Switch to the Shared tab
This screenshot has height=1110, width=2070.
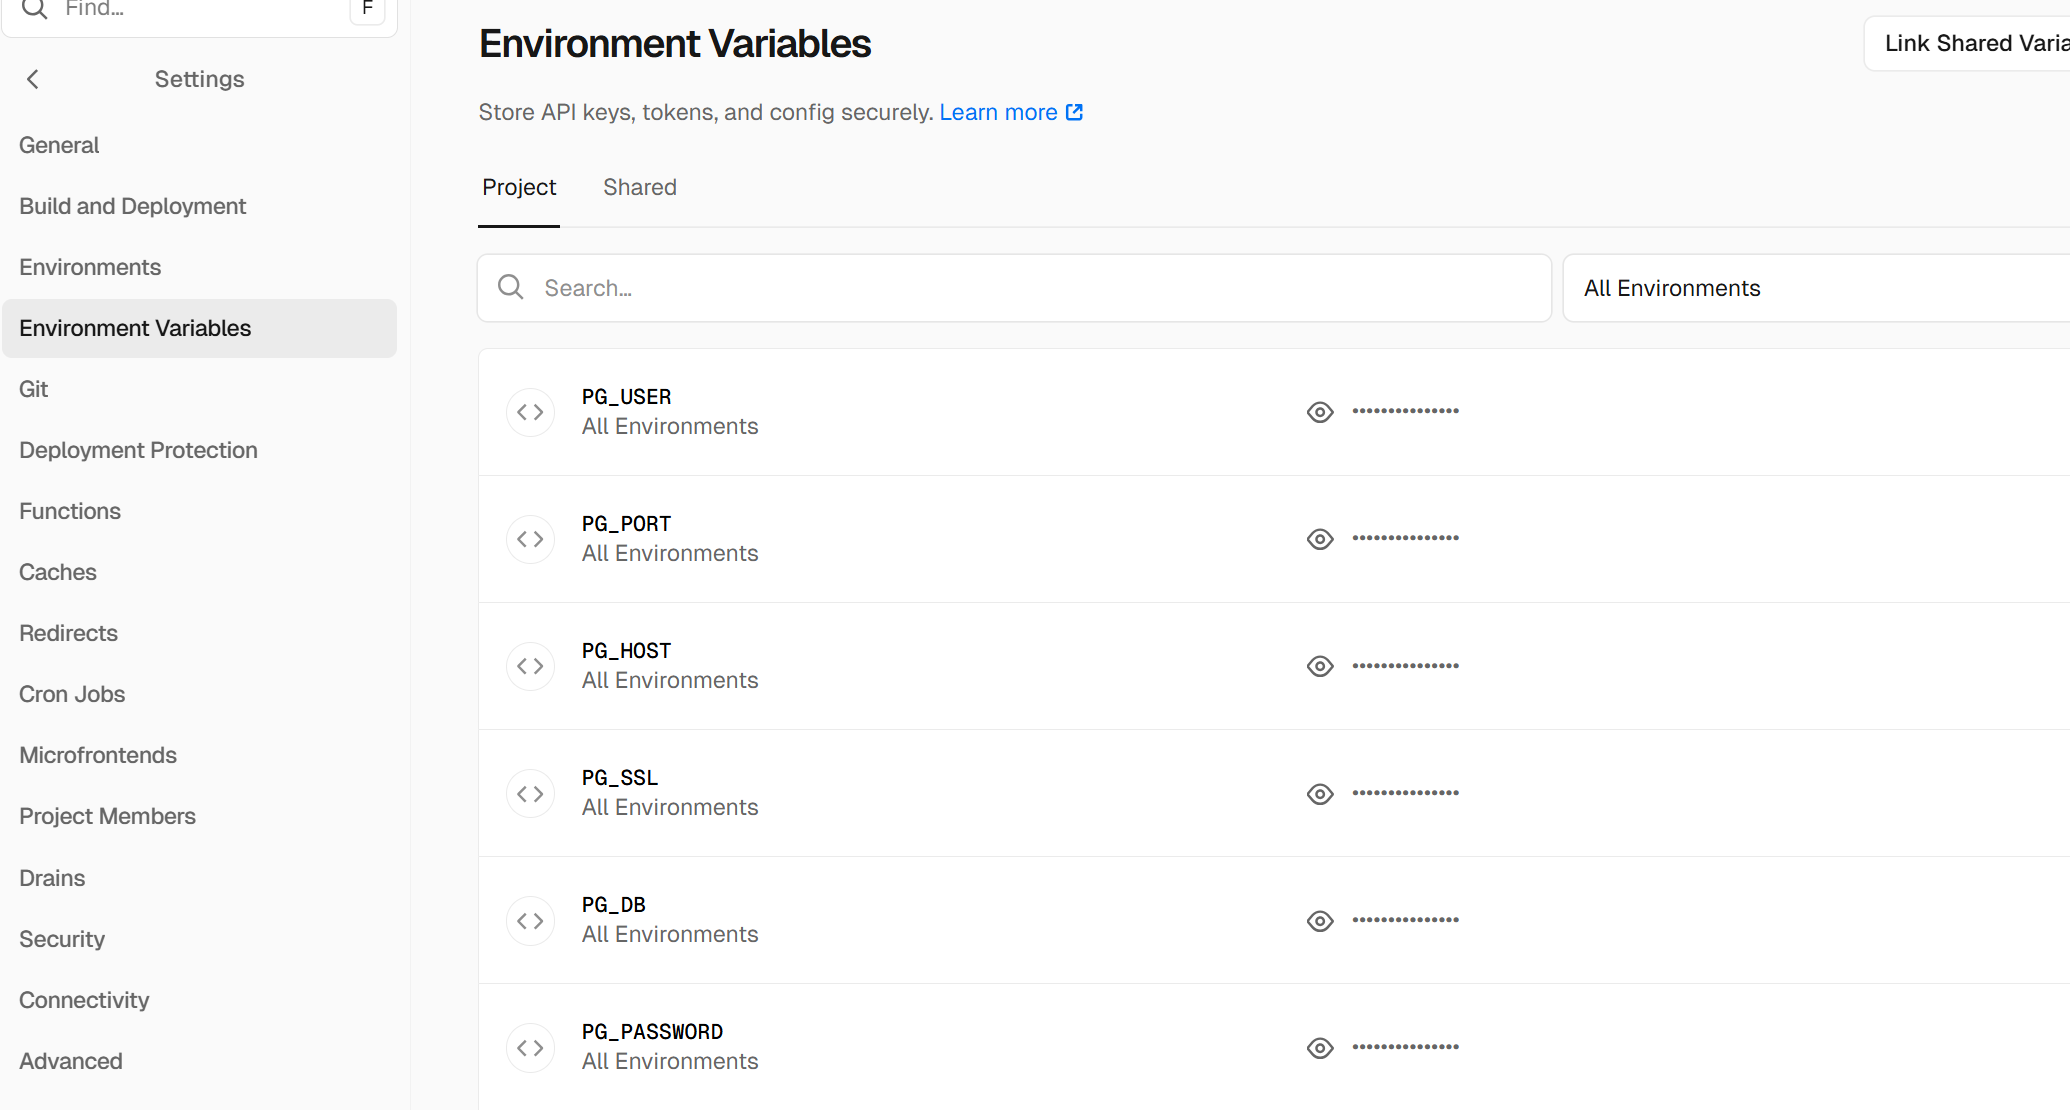coord(640,187)
